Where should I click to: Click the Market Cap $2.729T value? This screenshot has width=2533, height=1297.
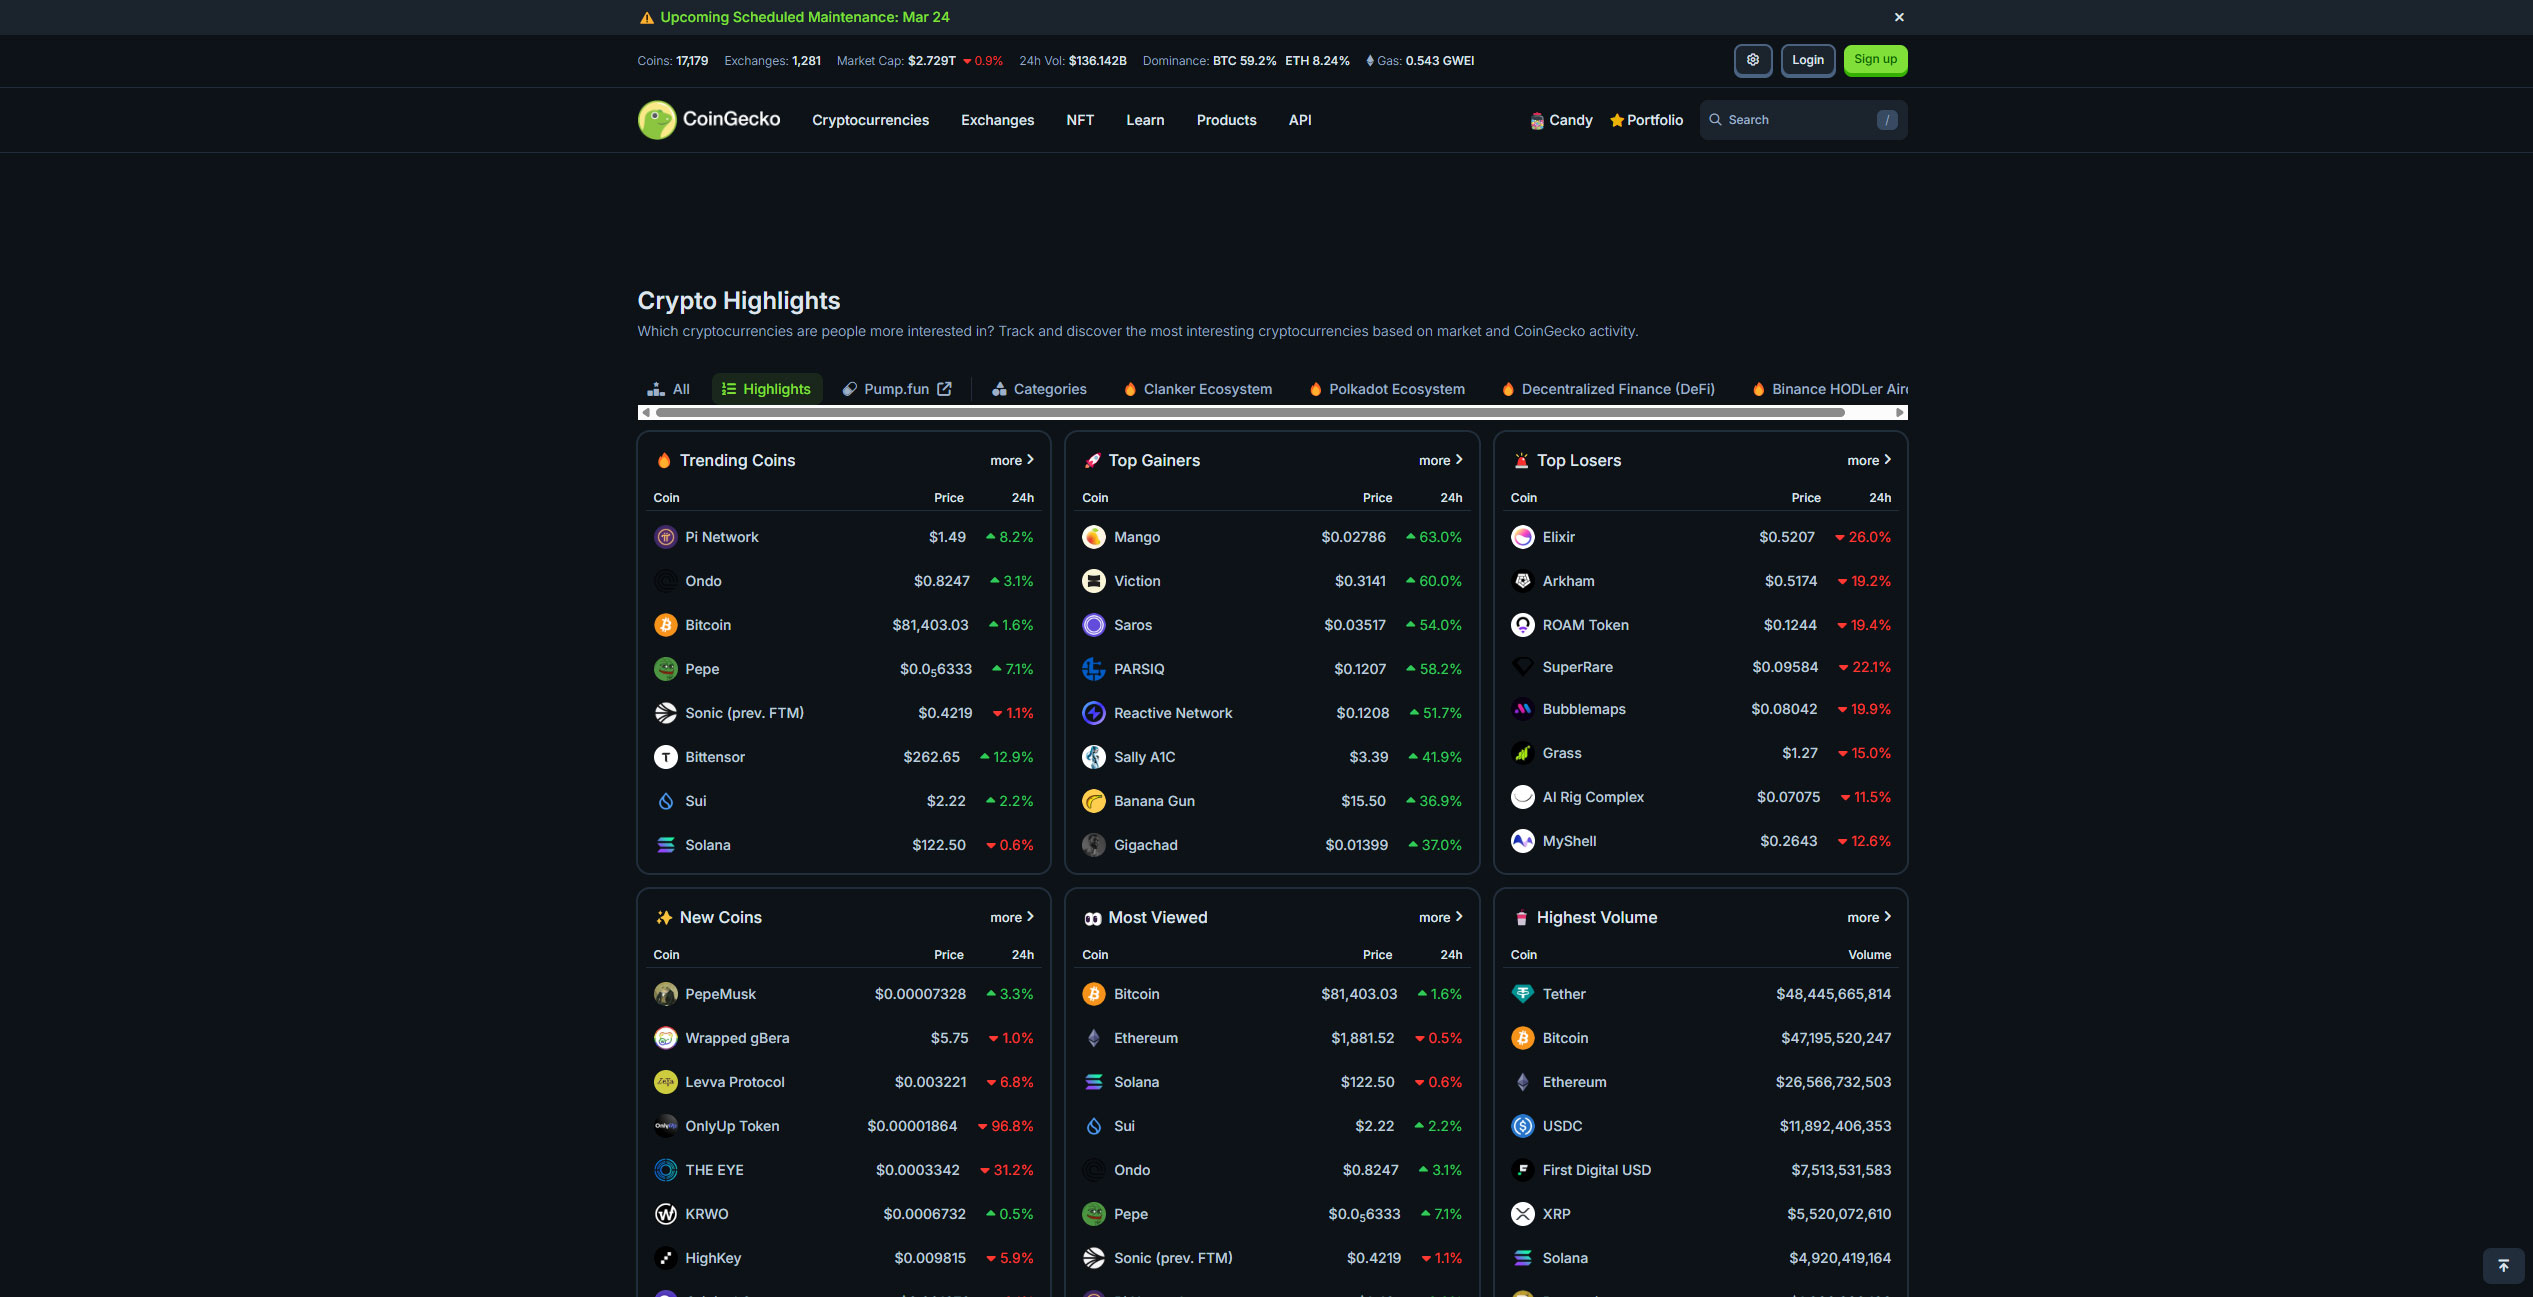click(x=931, y=61)
